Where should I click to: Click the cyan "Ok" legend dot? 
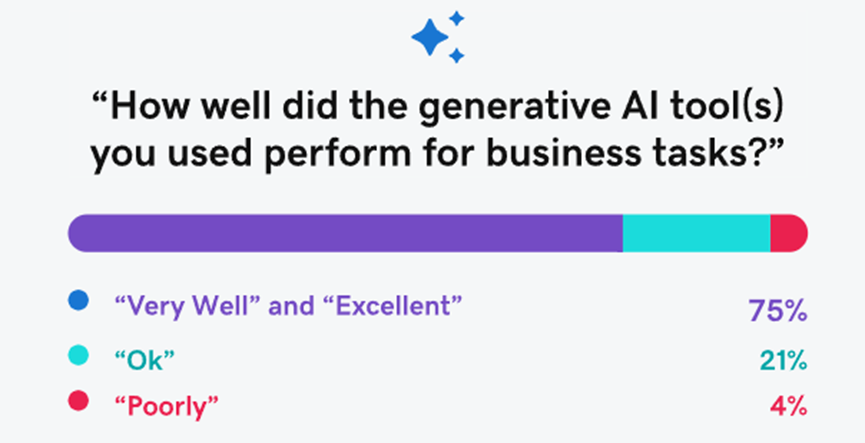(x=78, y=355)
